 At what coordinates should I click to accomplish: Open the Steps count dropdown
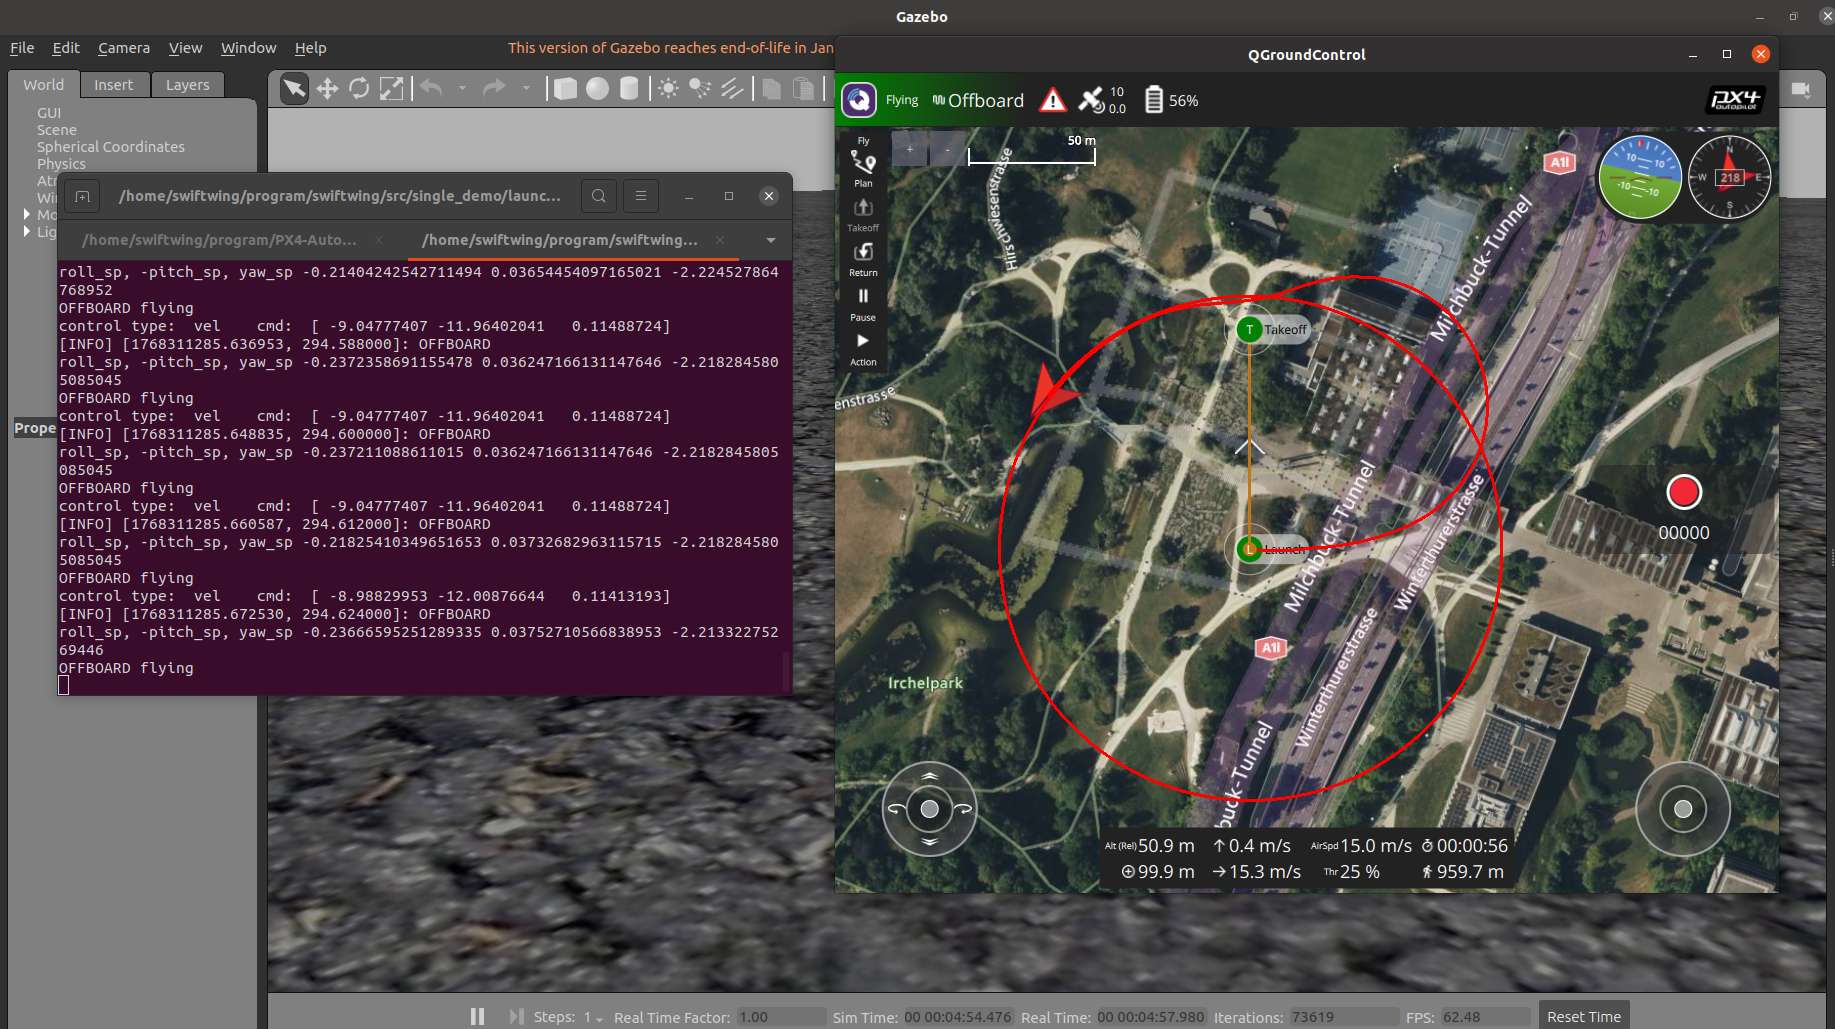tap(594, 1017)
